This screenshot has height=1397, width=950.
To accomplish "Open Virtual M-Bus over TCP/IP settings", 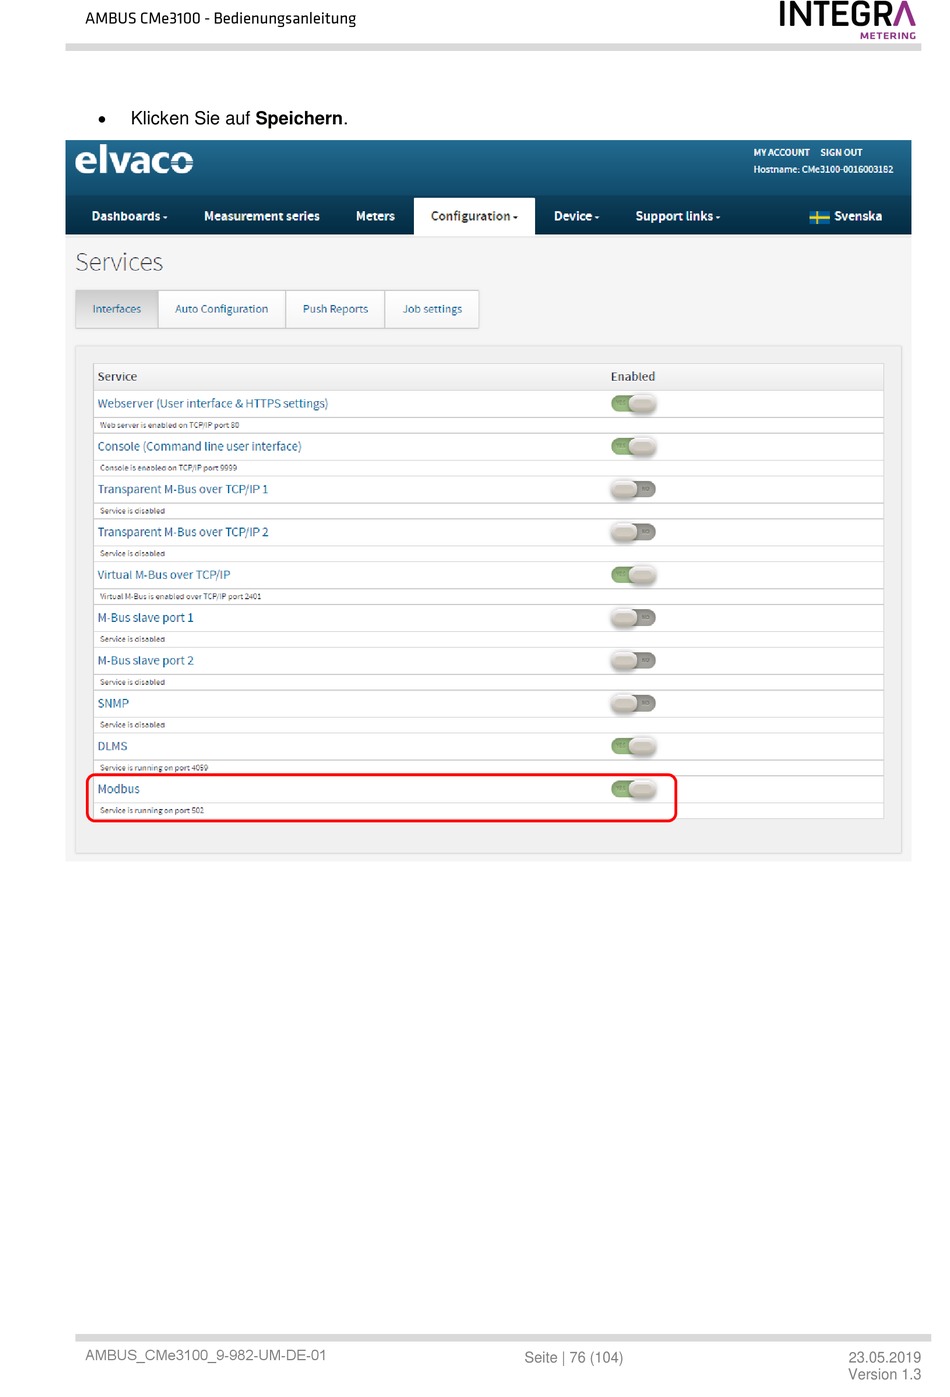I will [163, 575].
